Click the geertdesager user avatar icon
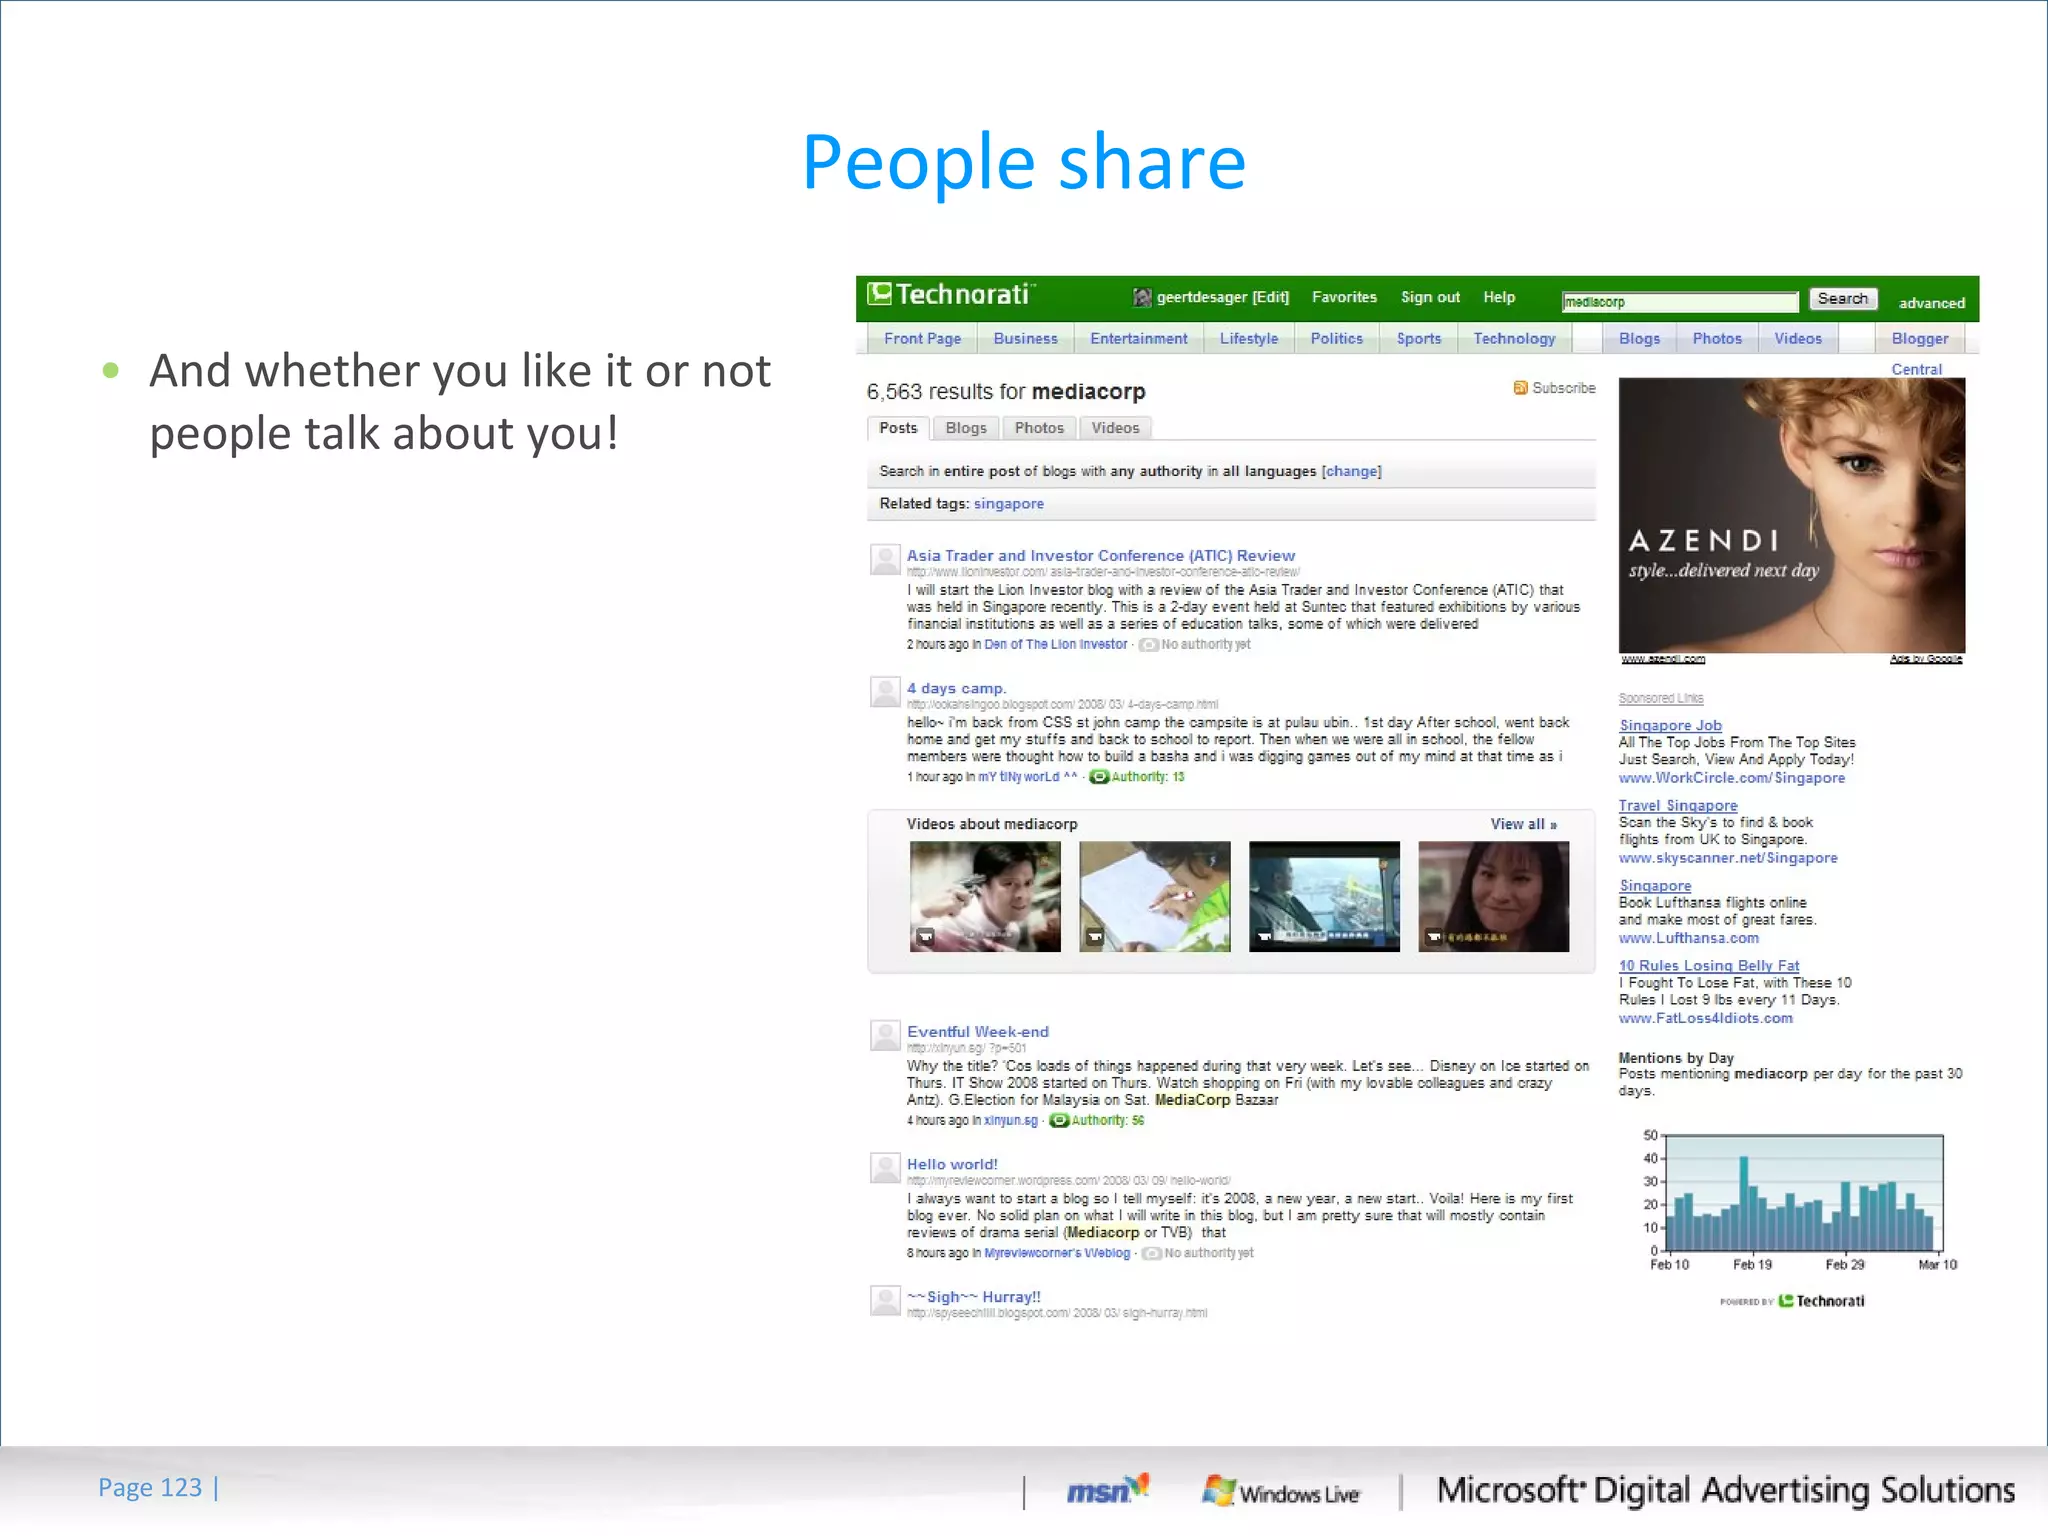This screenshot has width=2048, height=1536. [x=1141, y=297]
